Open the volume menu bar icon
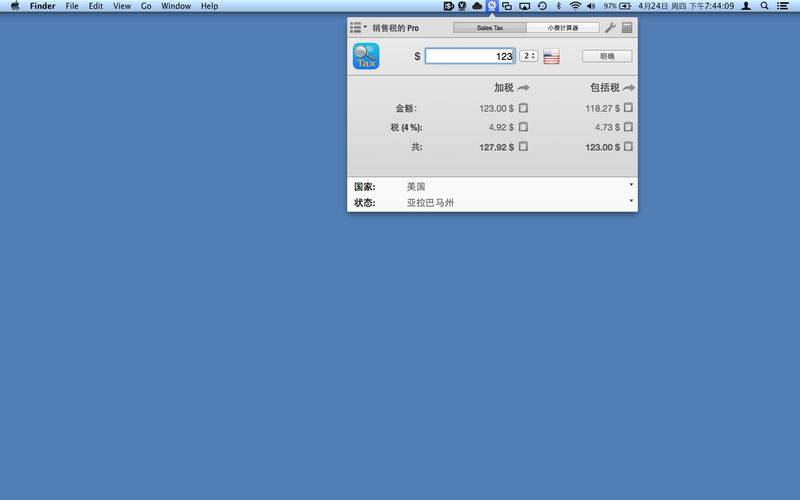800x500 pixels. pos(591,6)
